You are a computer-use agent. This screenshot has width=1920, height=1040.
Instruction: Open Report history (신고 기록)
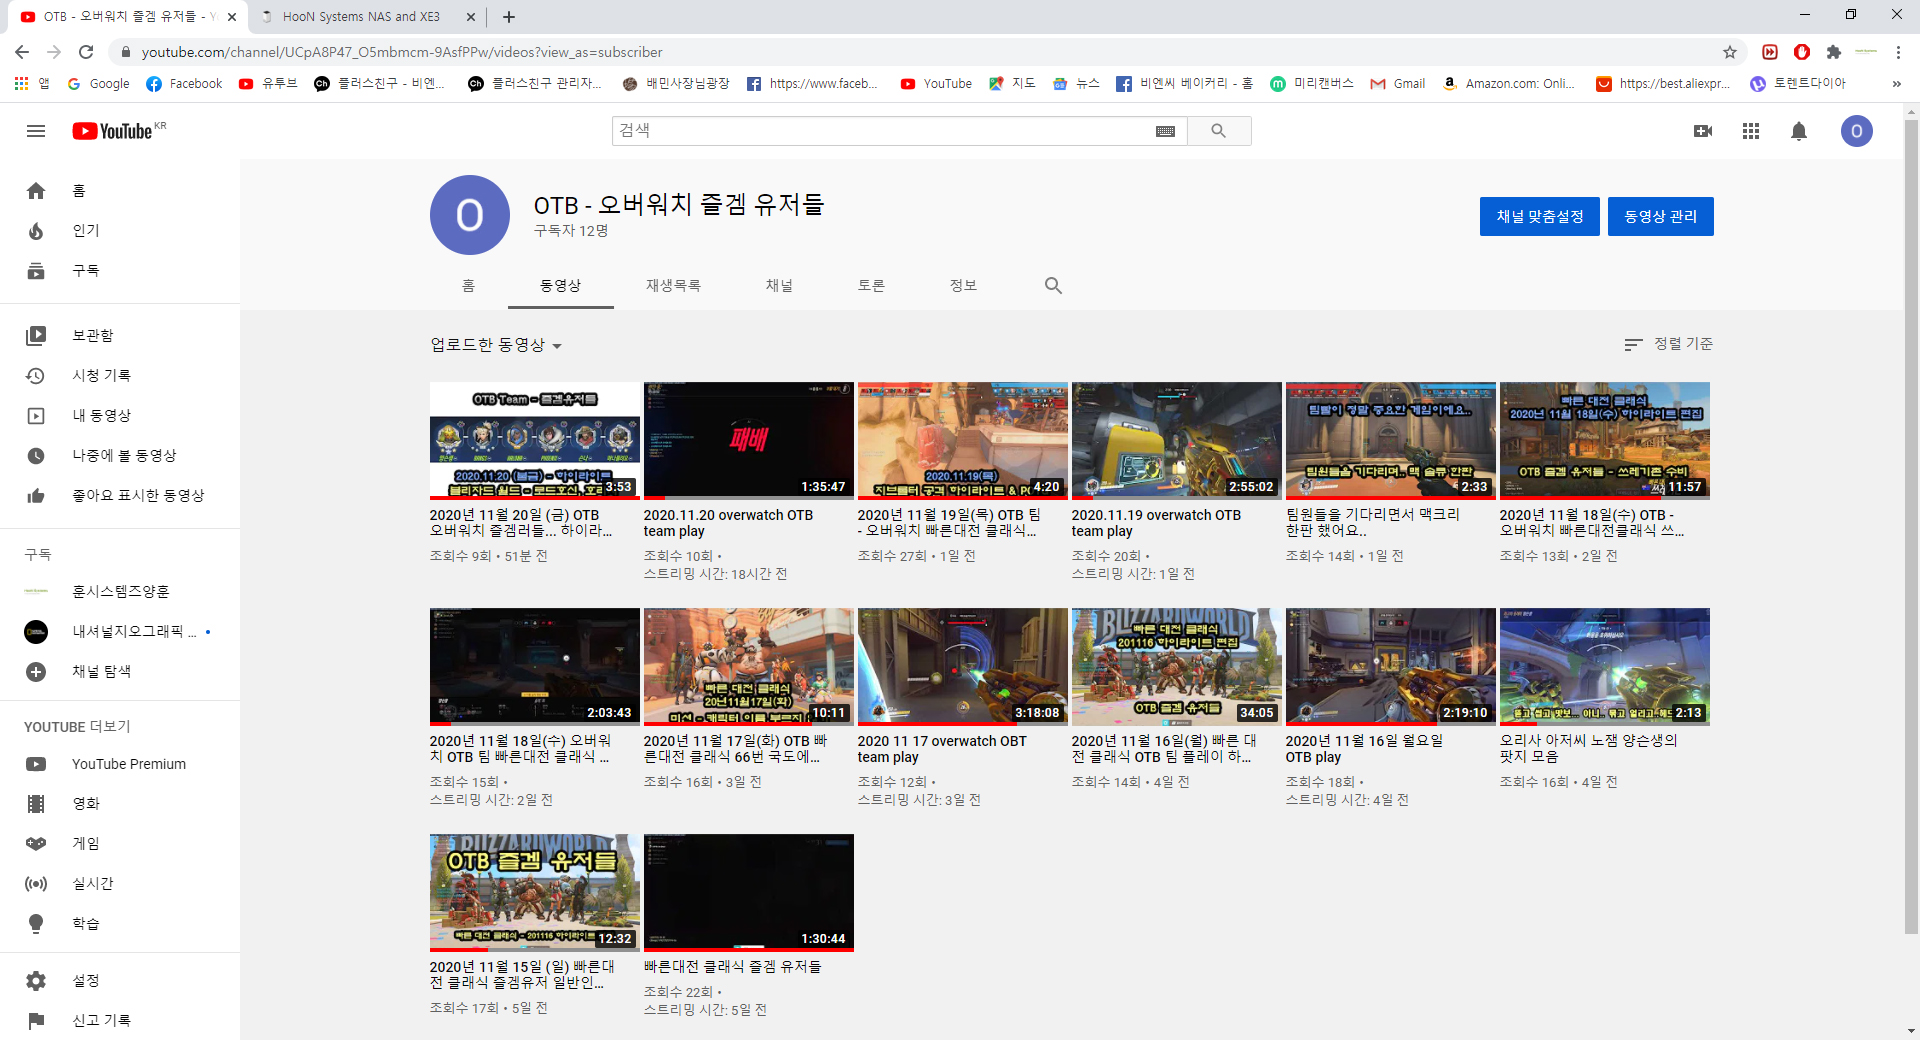(120, 1021)
